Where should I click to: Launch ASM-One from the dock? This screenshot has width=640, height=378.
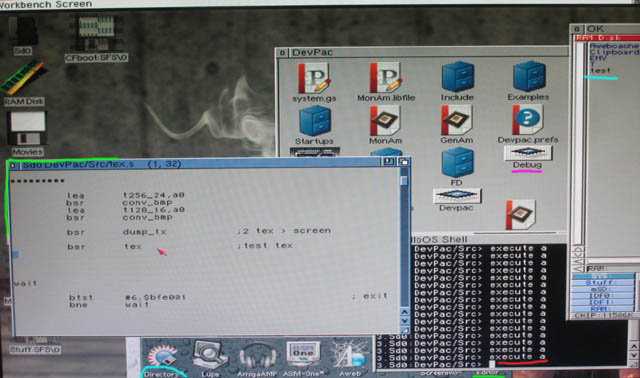point(304,359)
